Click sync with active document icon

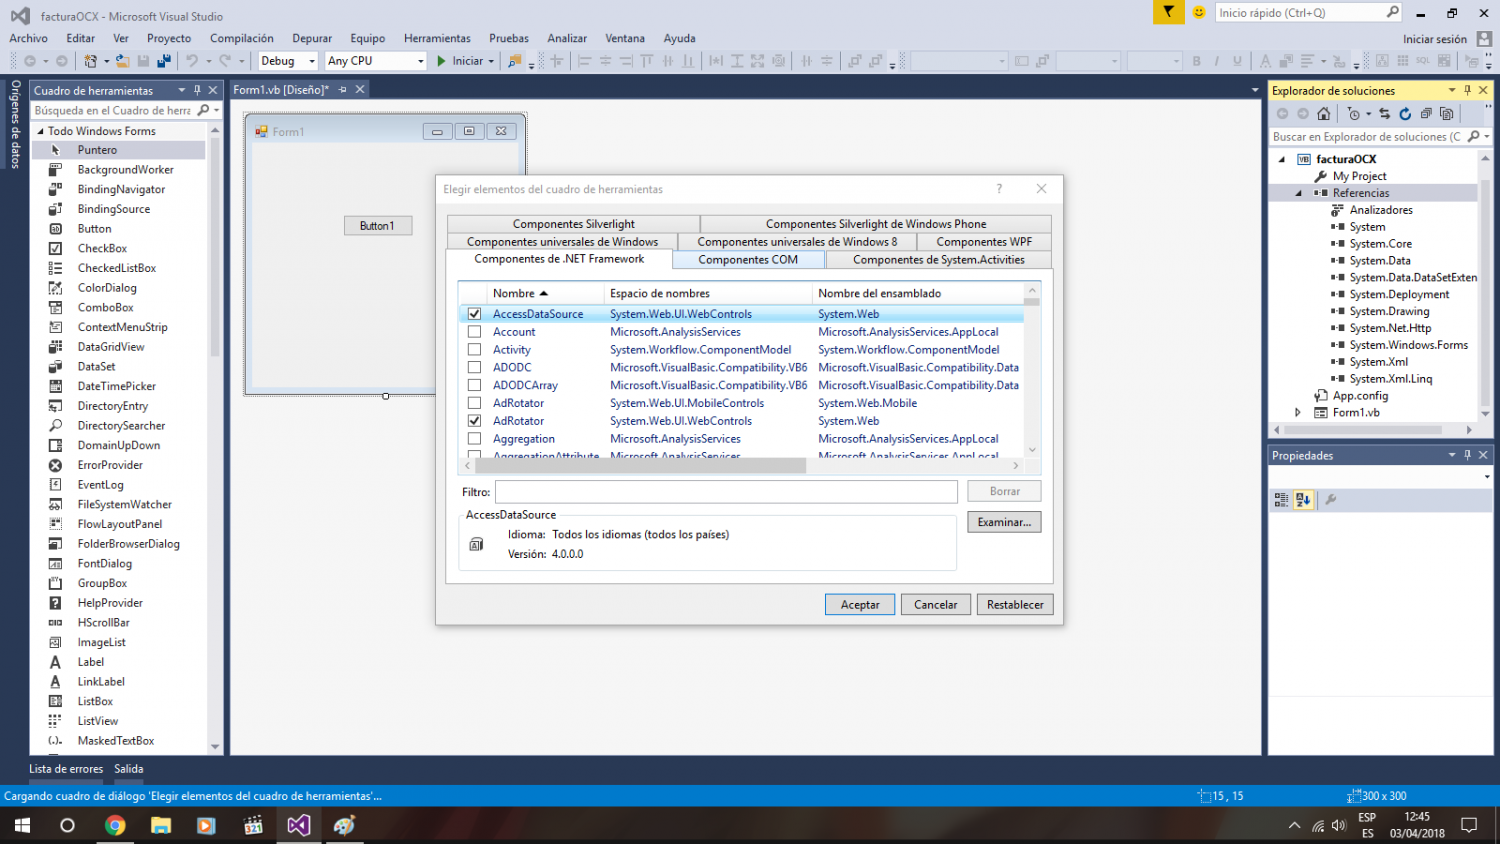click(1385, 114)
